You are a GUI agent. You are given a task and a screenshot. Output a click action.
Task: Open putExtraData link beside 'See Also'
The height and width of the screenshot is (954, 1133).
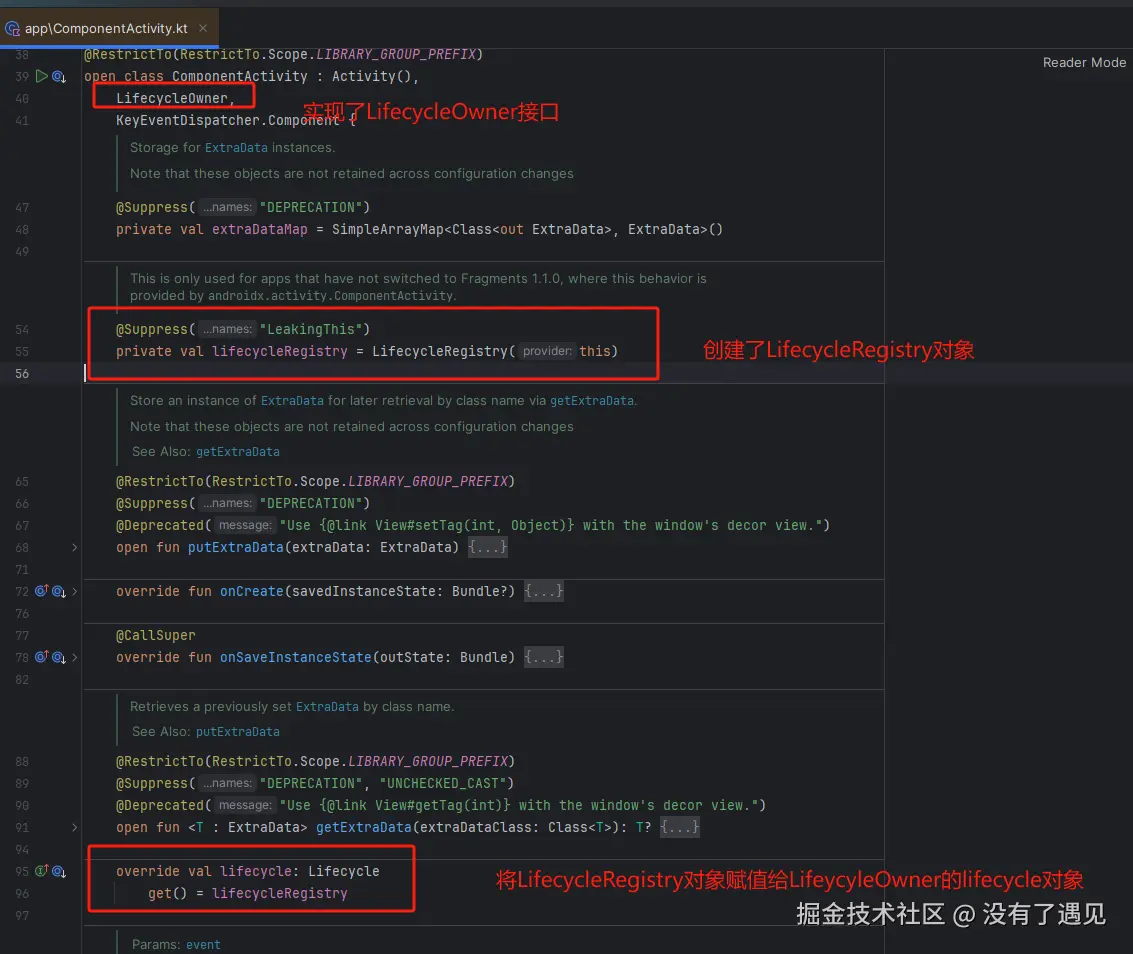point(238,731)
